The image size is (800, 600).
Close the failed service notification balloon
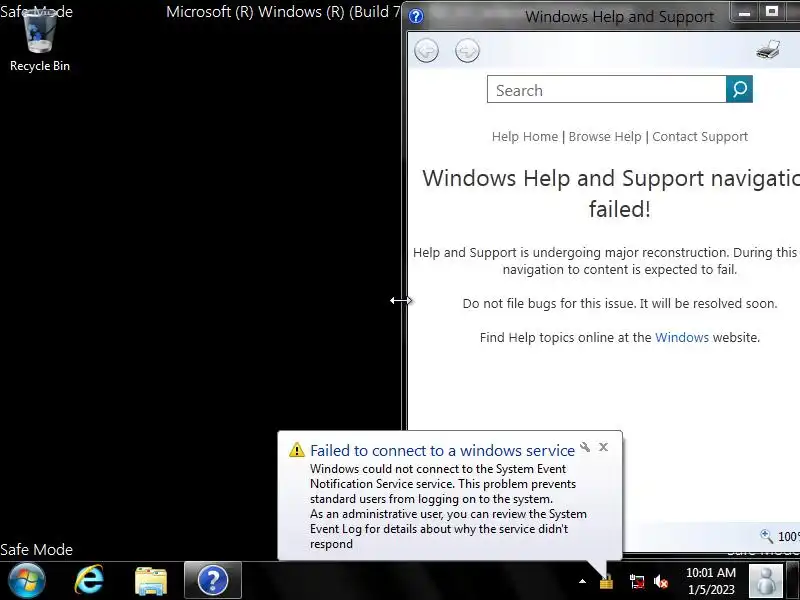(x=604, y=447)
